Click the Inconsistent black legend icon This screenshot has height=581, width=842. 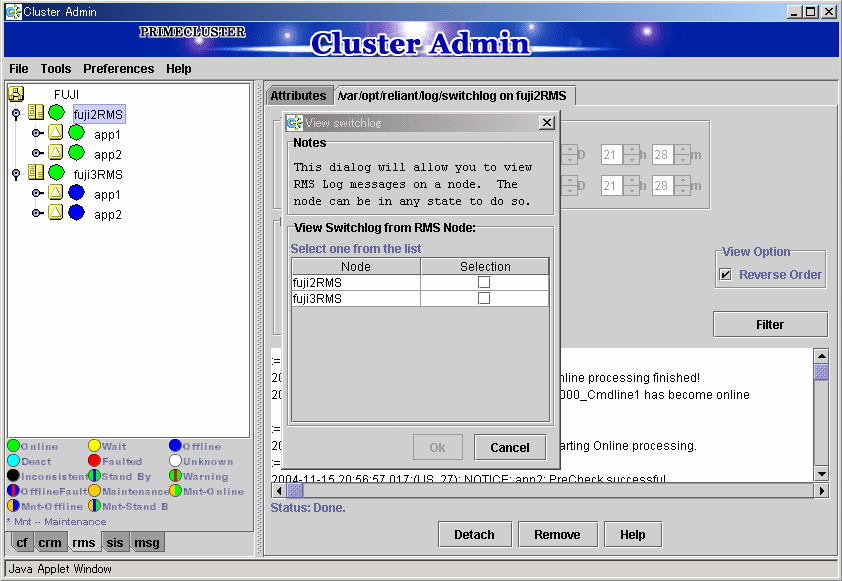(x=13, y=476)
